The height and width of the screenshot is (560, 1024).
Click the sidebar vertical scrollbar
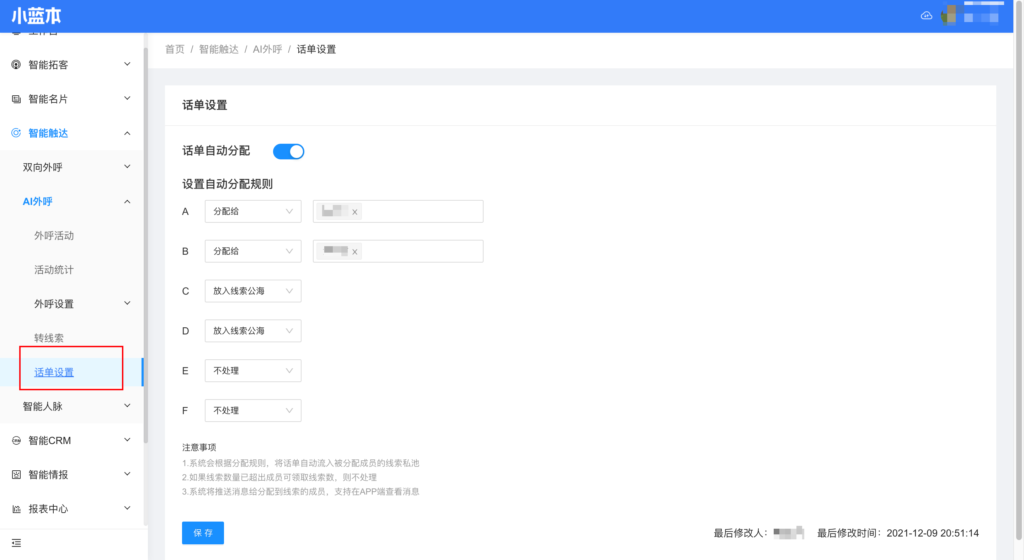(x=145, y=250)
